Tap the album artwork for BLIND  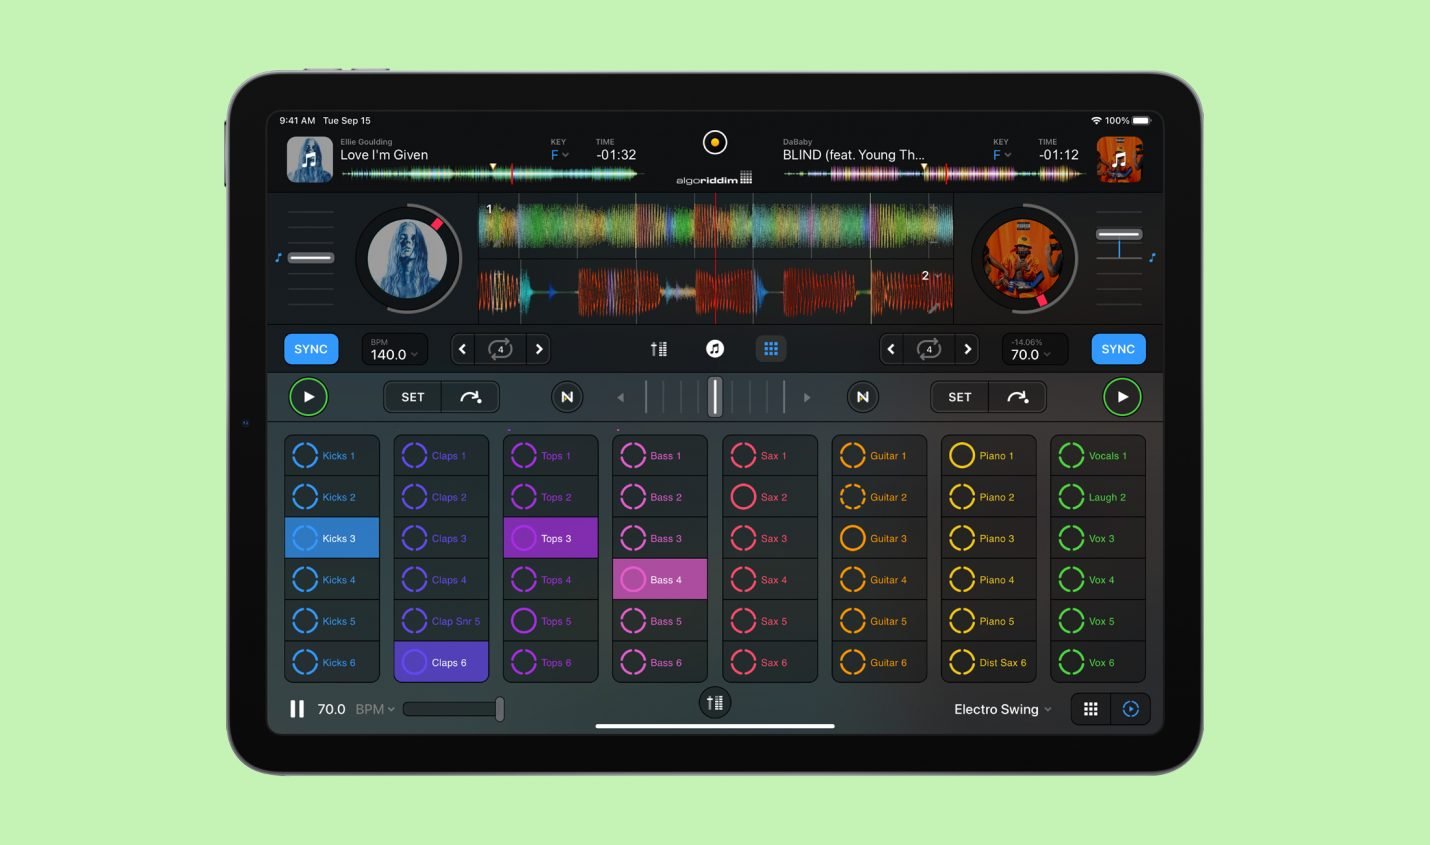pyautogui.click(x=1119, y=158)
